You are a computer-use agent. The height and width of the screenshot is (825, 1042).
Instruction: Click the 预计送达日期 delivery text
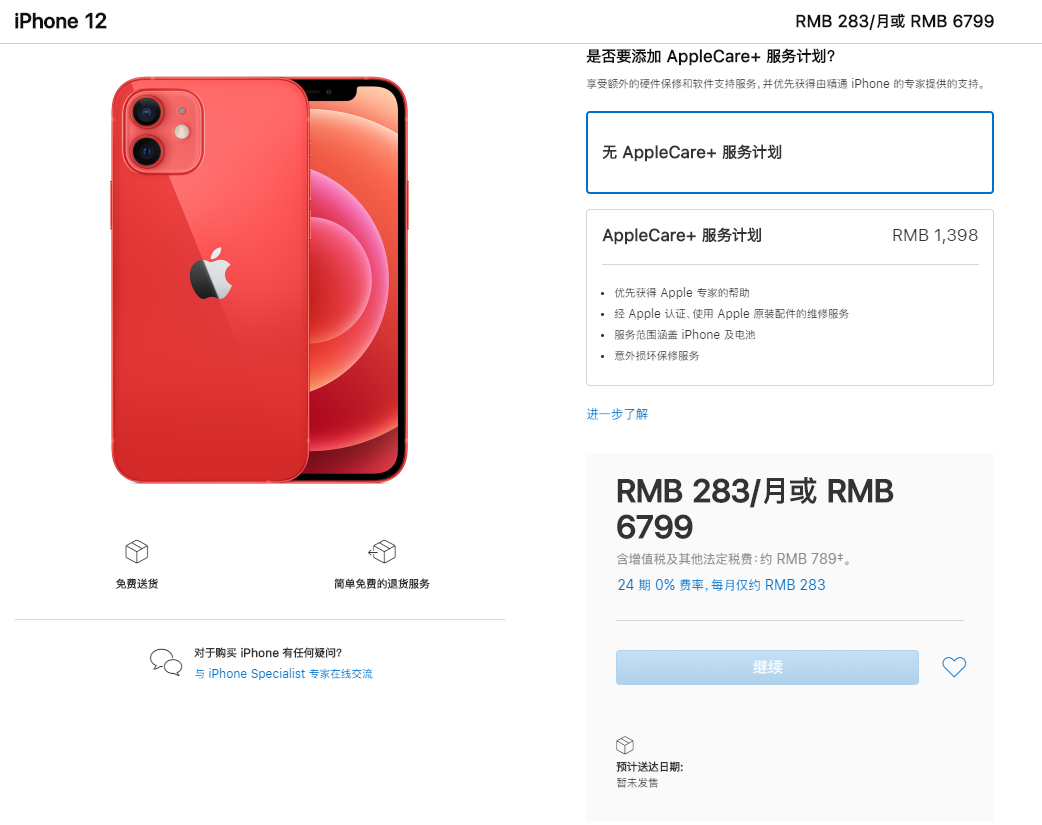649,767
